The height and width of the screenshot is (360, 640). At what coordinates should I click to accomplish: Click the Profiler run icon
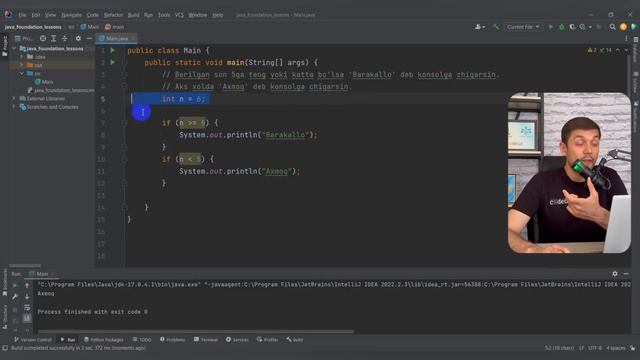pyautogui.click(x=583, y=27)
